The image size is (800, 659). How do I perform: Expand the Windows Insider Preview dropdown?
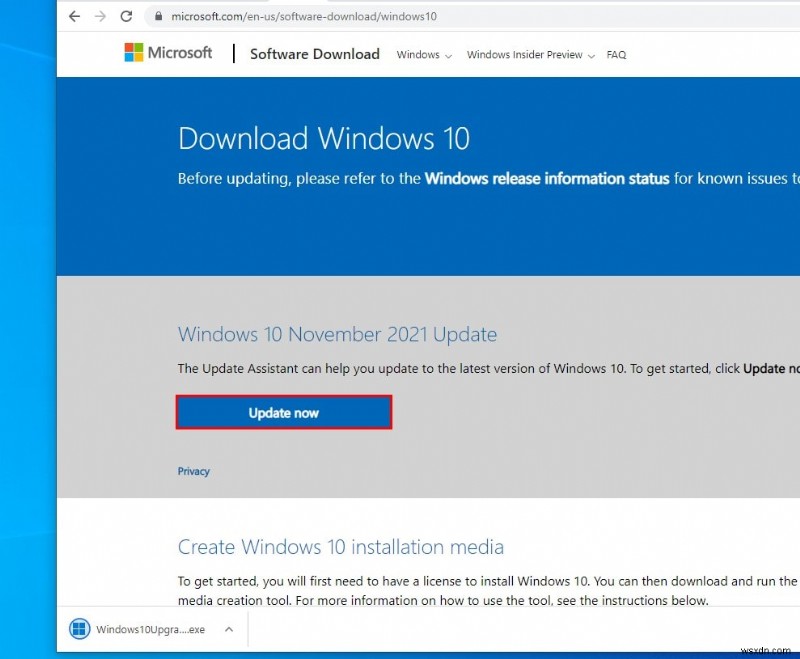529,55
